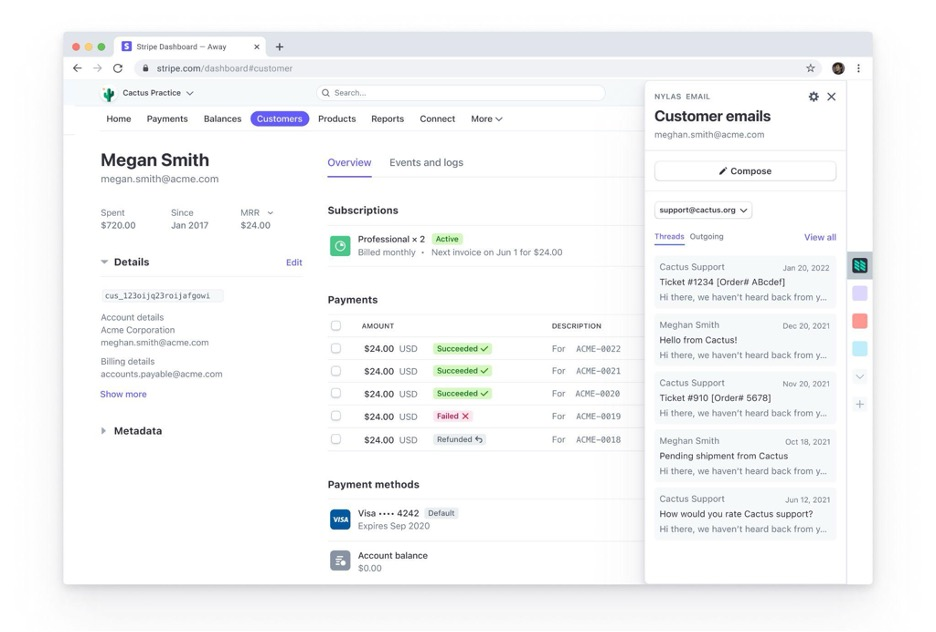Select the light blue app icon in sidebar

click(860, 349)
